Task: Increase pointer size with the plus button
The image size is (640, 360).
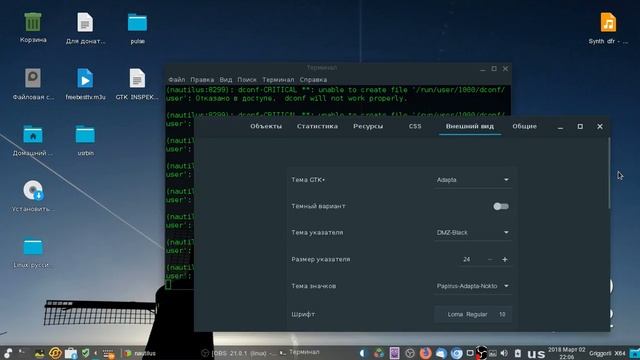Action: (x=505, y=260)
